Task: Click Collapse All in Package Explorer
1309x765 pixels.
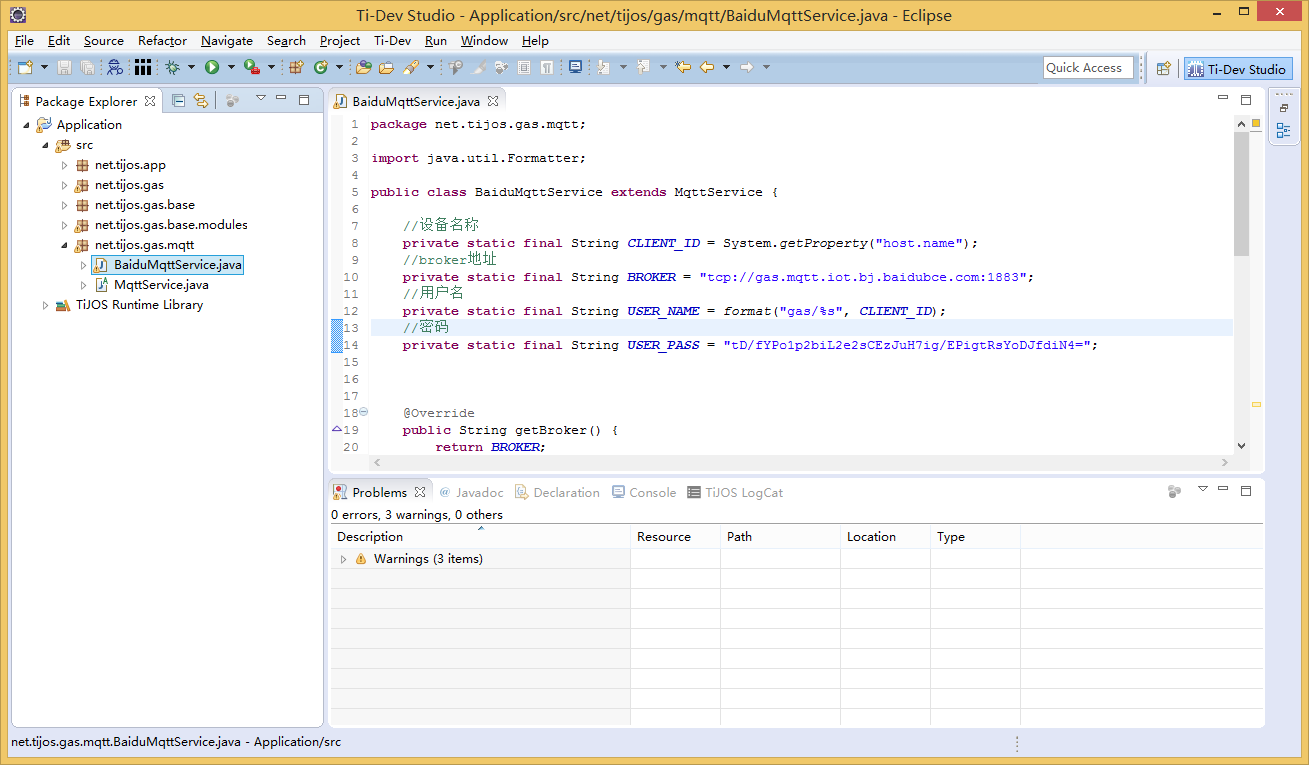Action: 178,100
